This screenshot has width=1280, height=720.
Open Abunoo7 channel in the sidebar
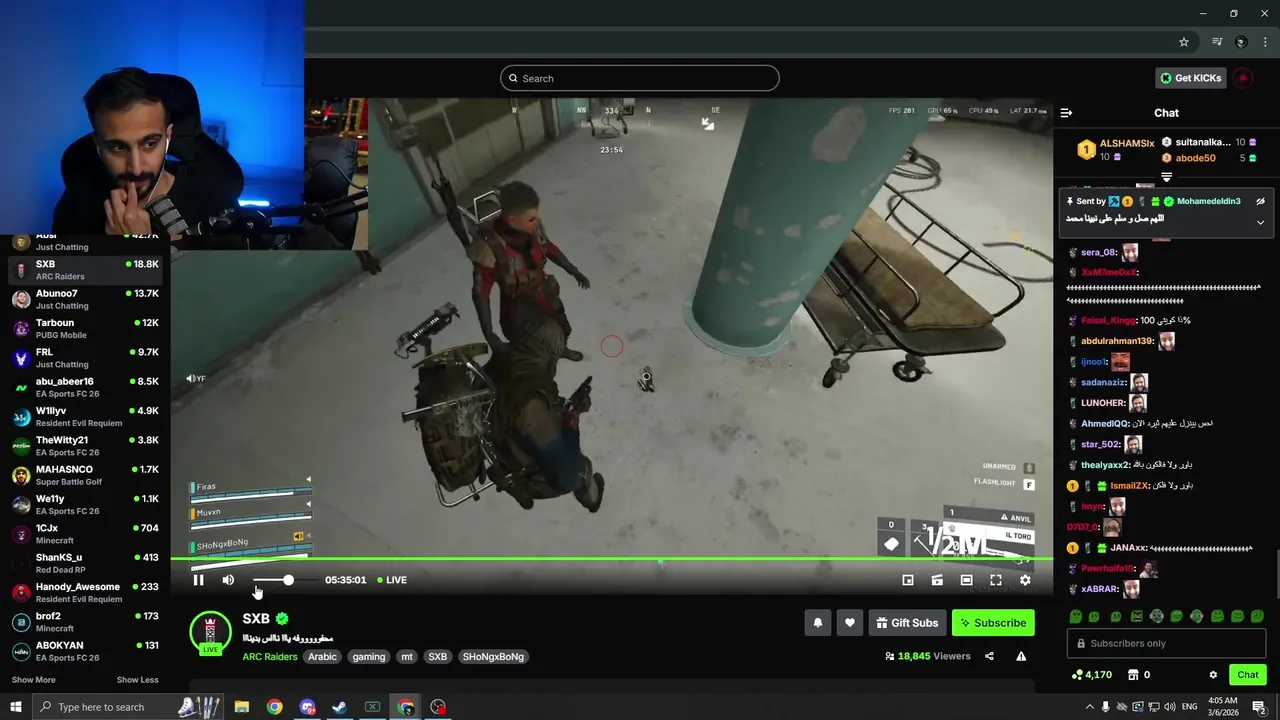point(85,299)
